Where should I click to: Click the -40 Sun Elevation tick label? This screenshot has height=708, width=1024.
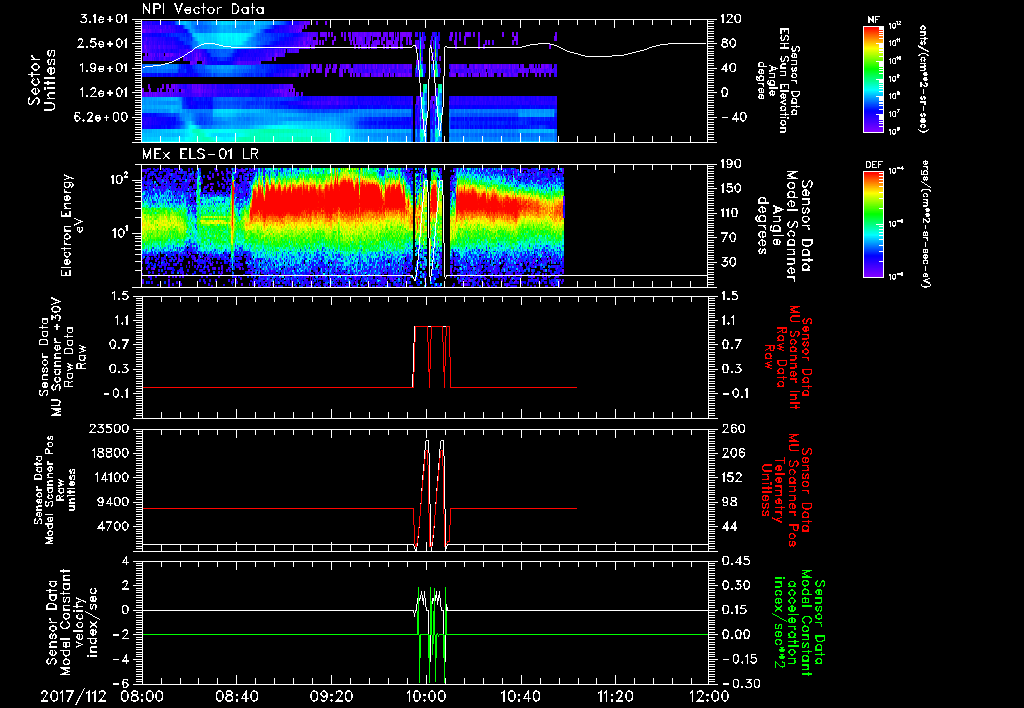point(732,118)
